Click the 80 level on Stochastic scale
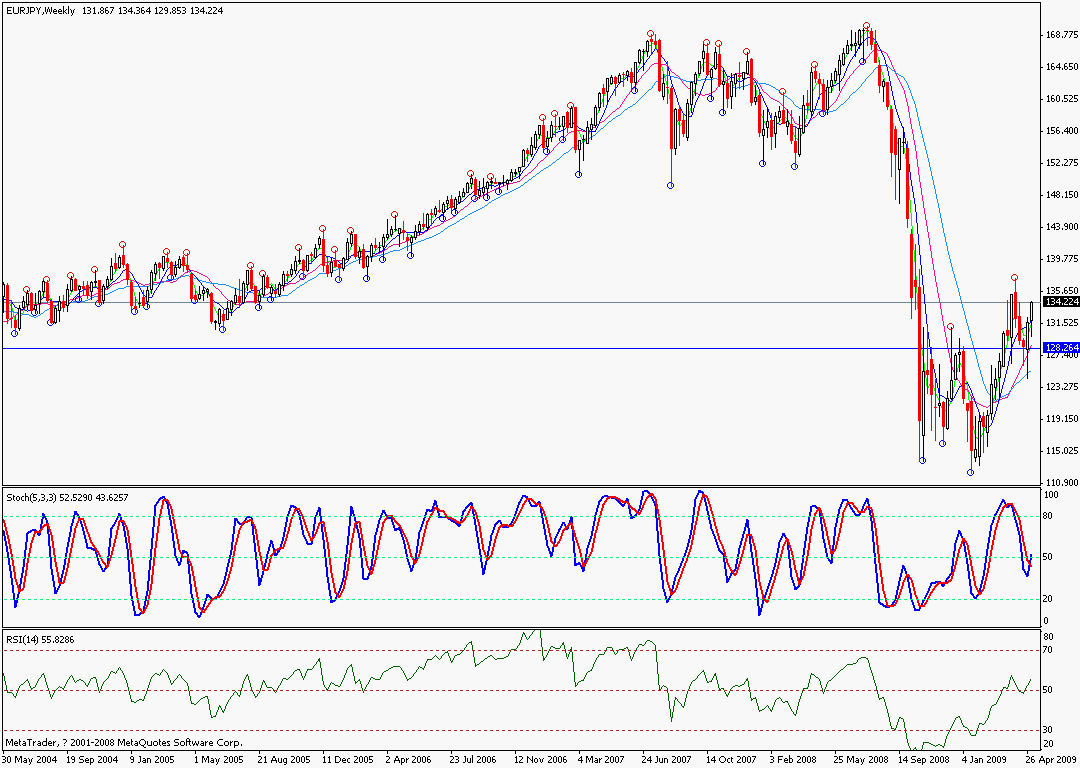Viewport: 1080px width, 768px height. coord(1049,516)
